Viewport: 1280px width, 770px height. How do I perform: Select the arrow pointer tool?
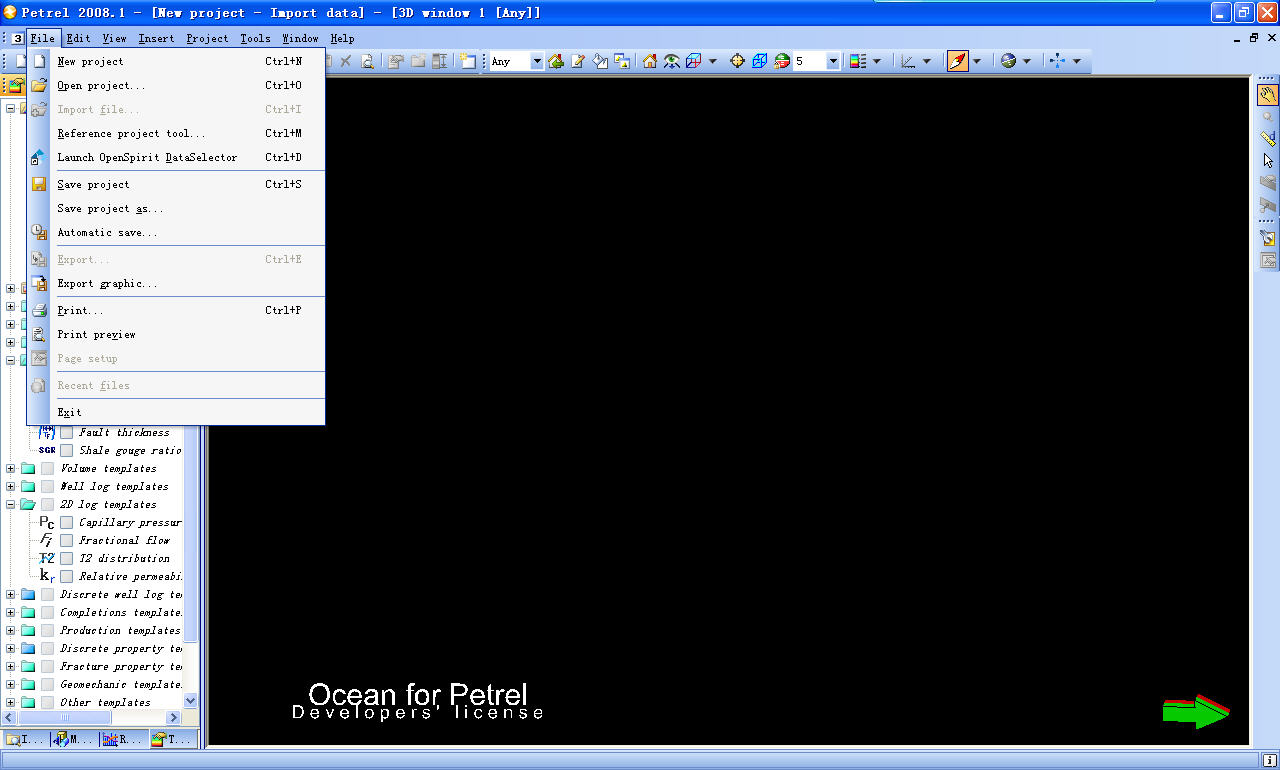tap(1268, 160)
